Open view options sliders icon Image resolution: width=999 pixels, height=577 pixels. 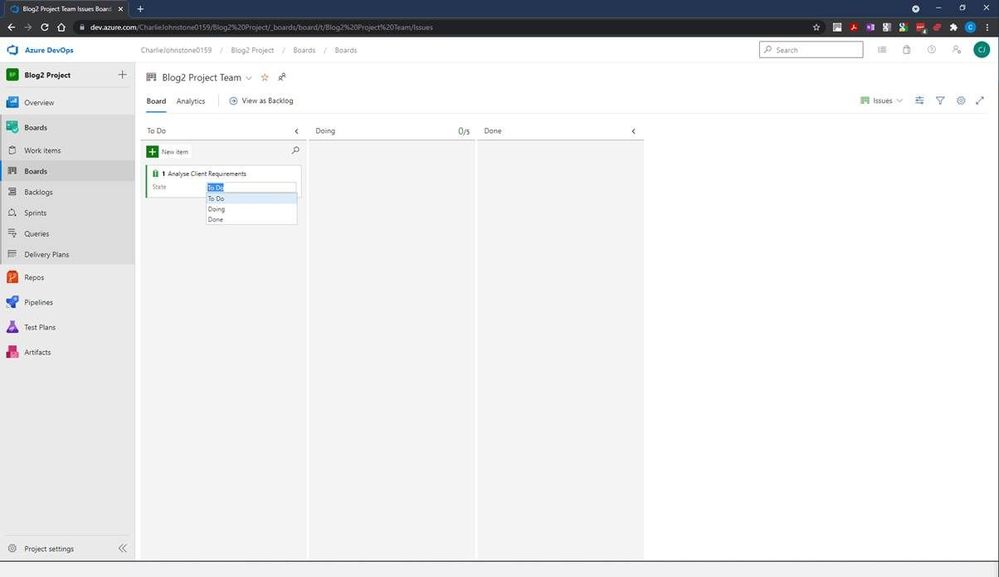919,101
